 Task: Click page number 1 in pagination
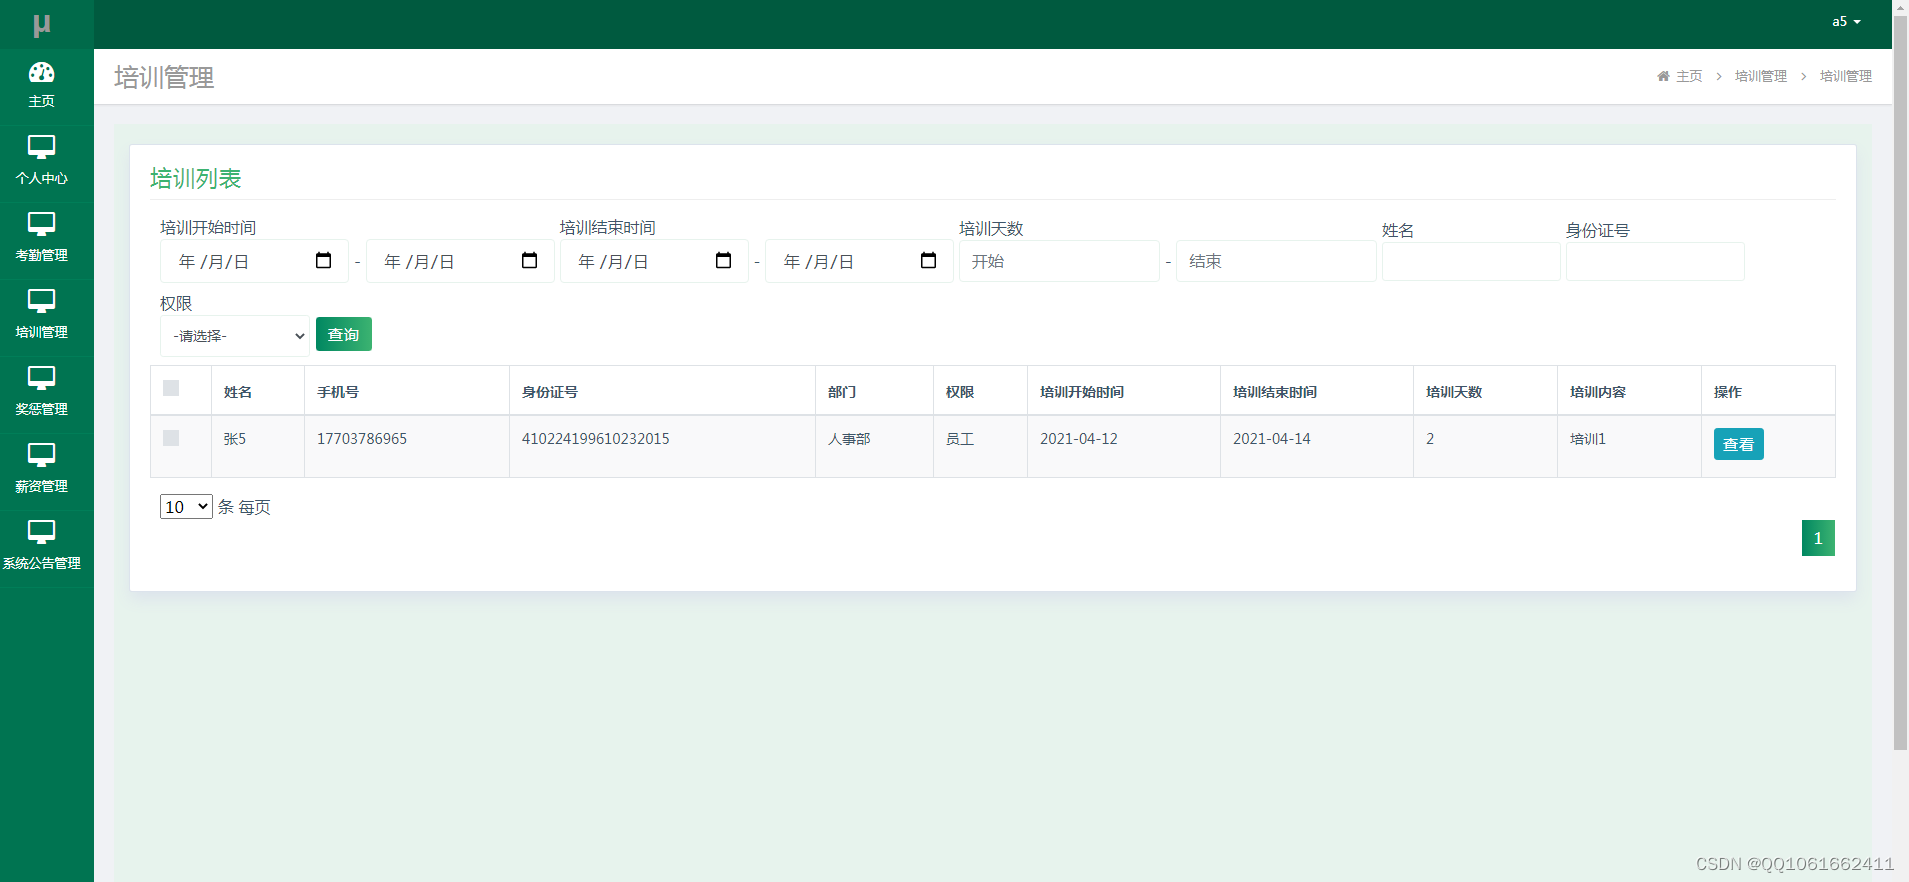click(x=1818, y=538)
